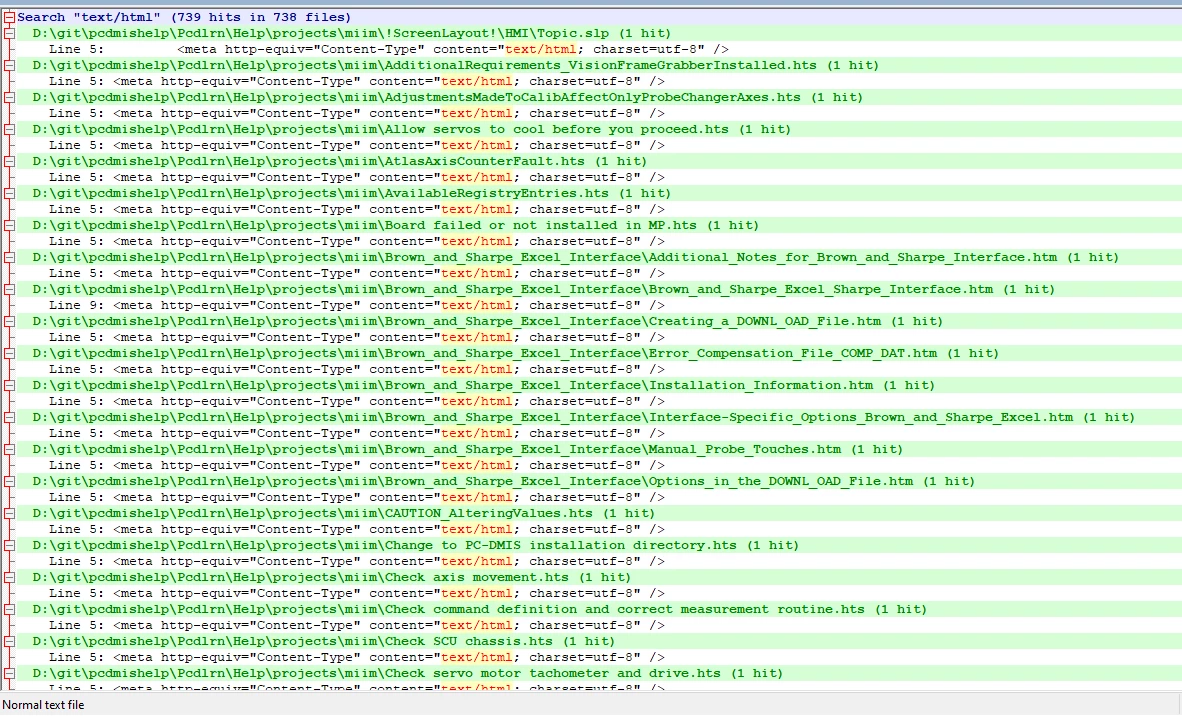
Task: Collapse Error_Compensation_File_COMP_DAT.htm result
Action: [9, 353]
